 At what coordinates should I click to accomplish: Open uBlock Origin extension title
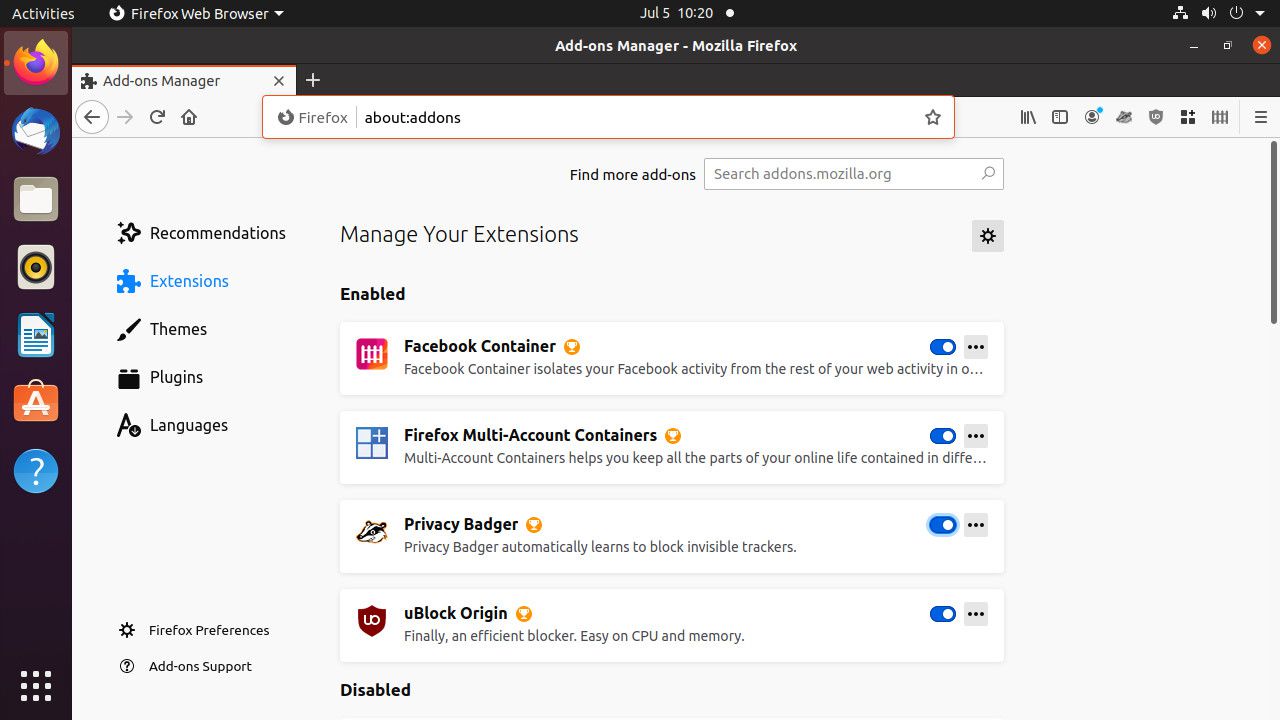point(456,613)
